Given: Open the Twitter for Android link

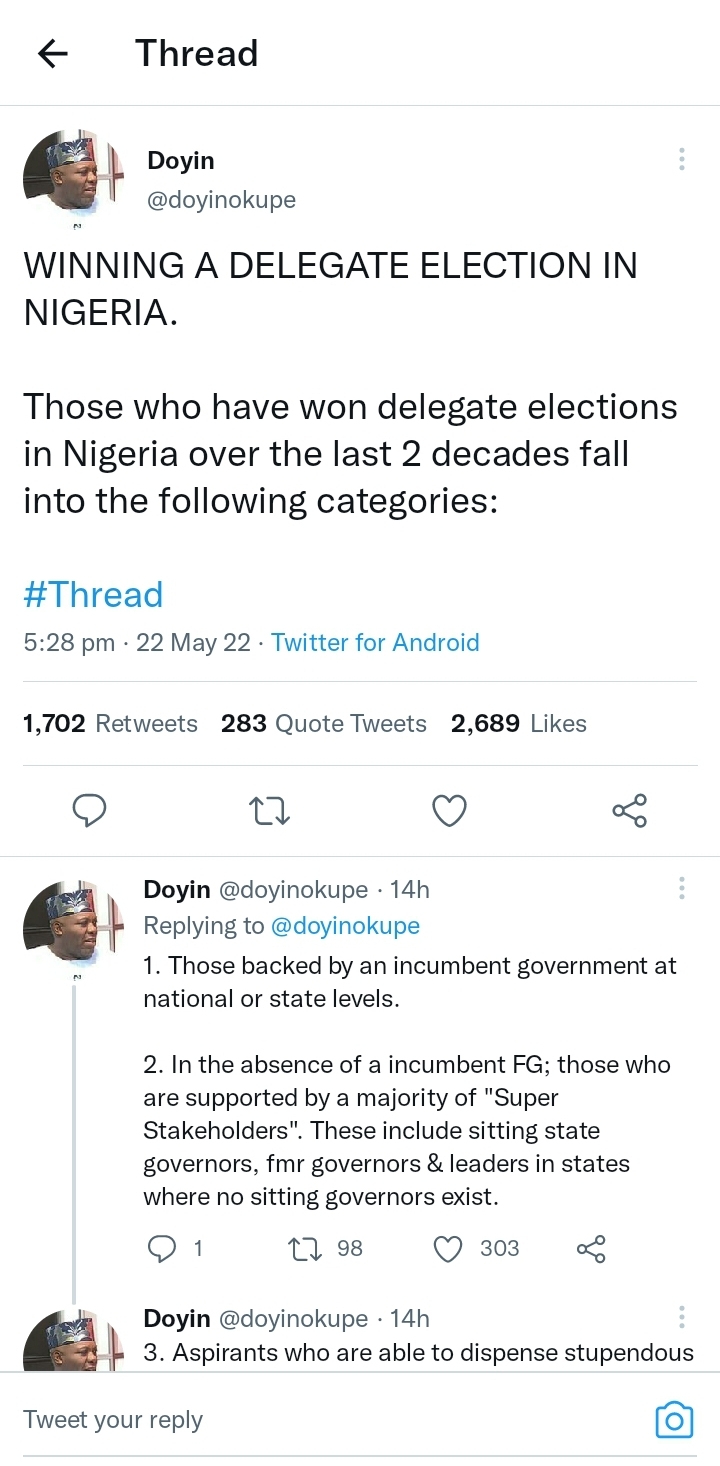Looking at the screenshot, I should click(x=375, y=642).
